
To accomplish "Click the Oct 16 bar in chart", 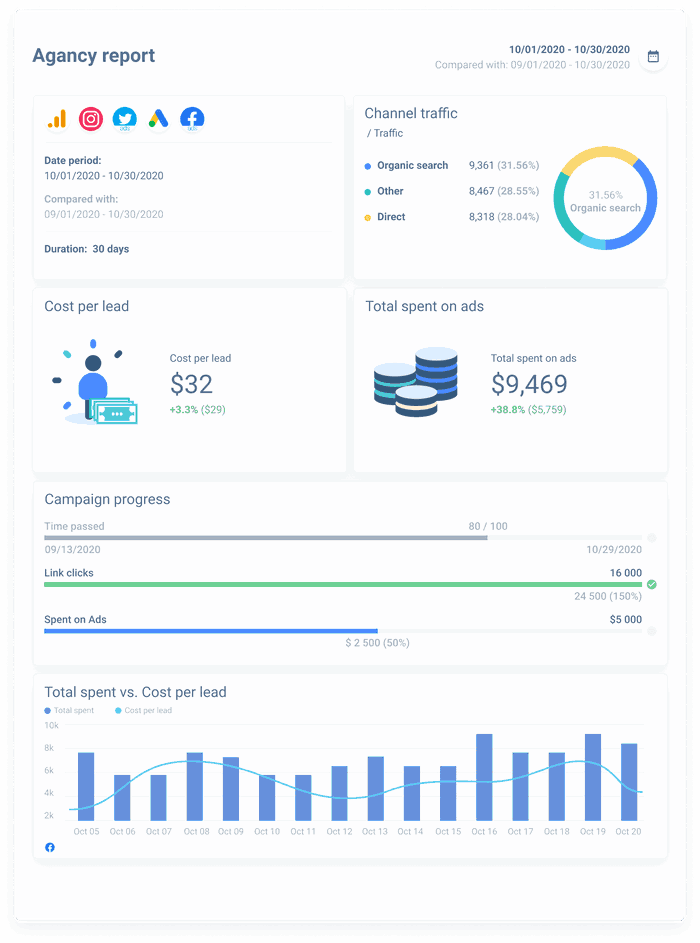I will pos(484,778).
